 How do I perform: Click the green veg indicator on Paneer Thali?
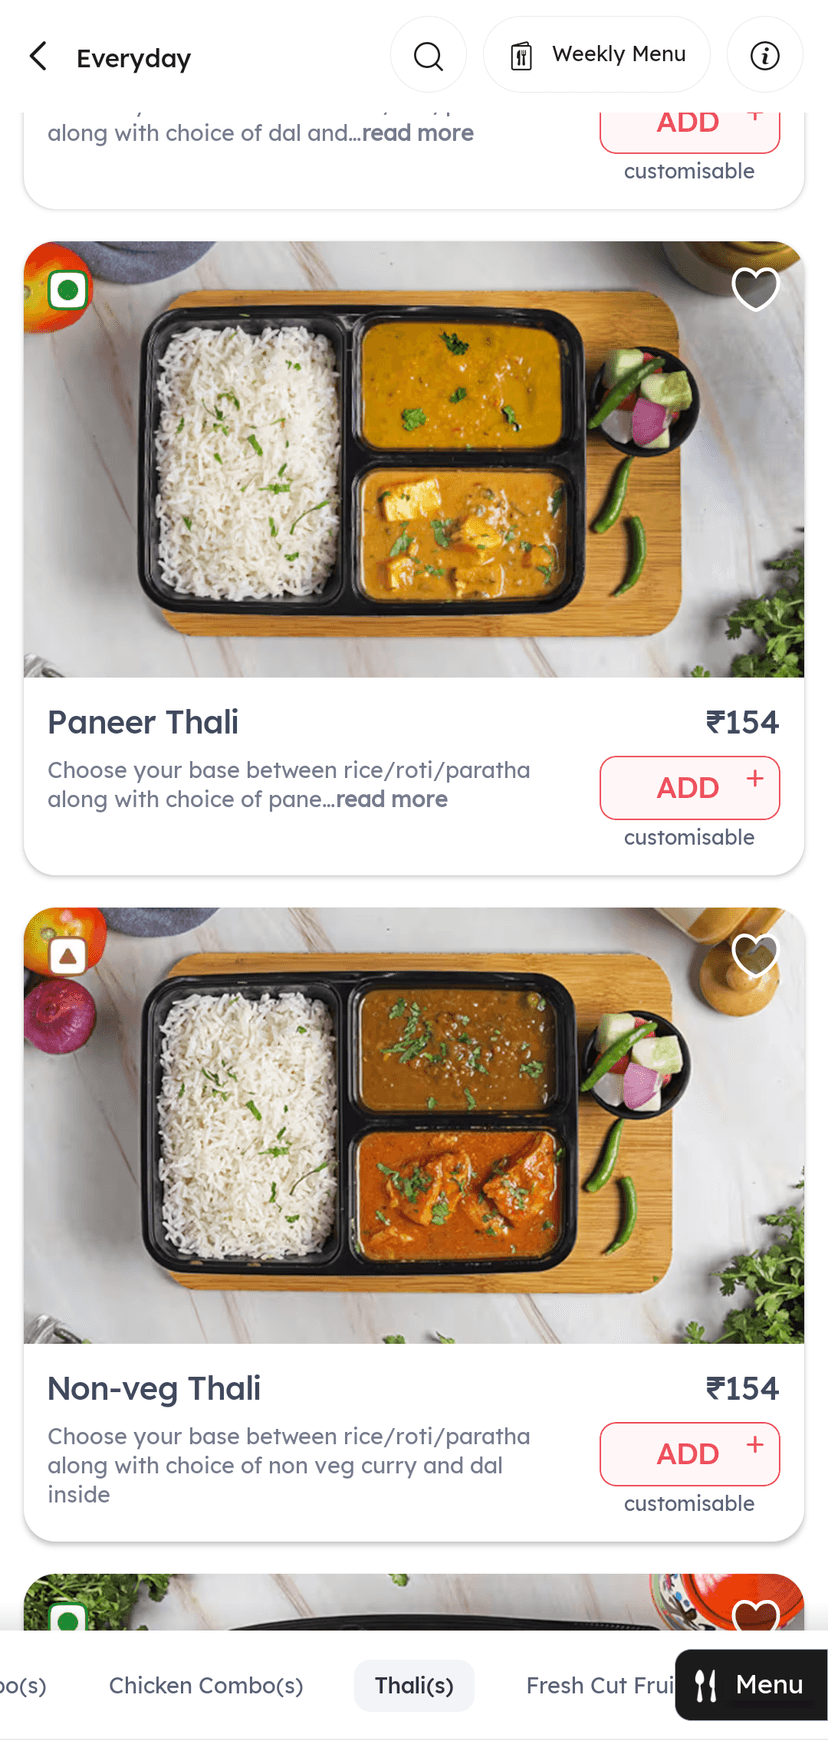[68, 290]
